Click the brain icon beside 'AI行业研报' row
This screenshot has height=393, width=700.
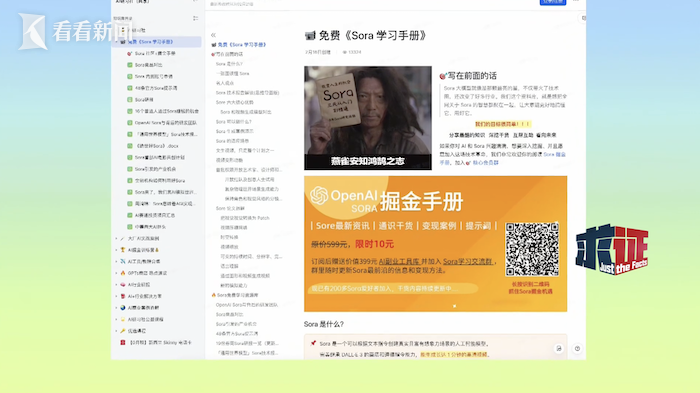[x=123, y=284]
